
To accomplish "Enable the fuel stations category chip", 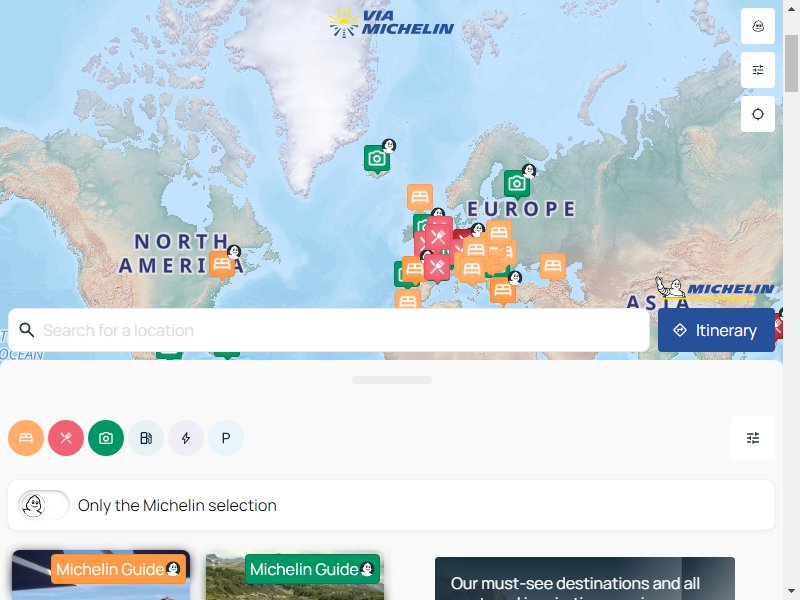I will tap(146, 438).
